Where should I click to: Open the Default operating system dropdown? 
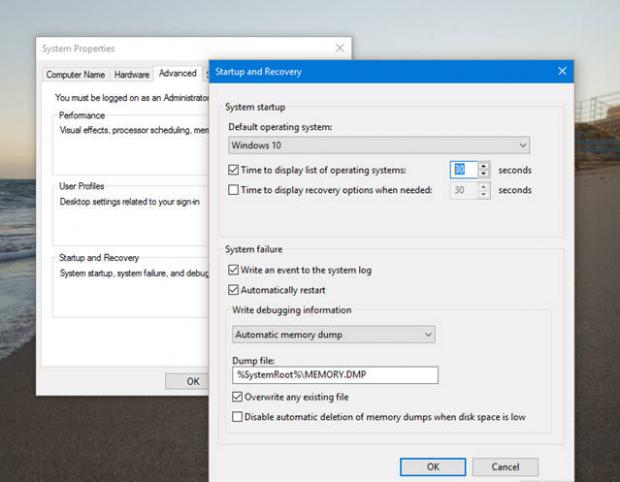[x=379, y=145]
